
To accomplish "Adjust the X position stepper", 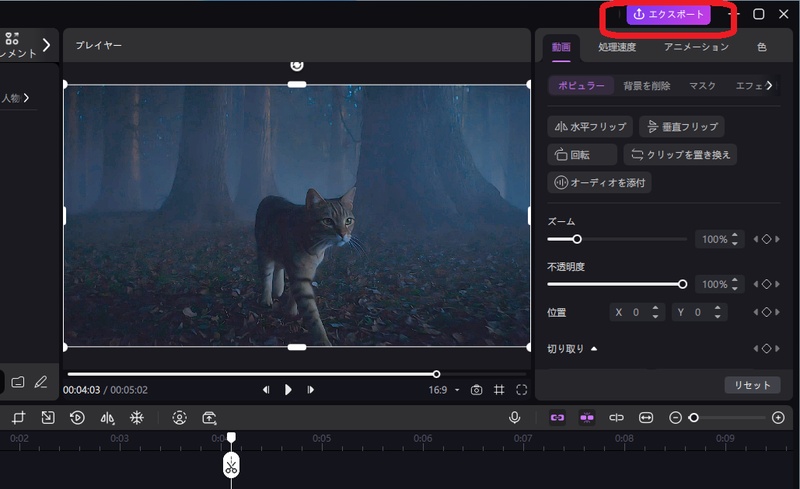I will [655, 312].
